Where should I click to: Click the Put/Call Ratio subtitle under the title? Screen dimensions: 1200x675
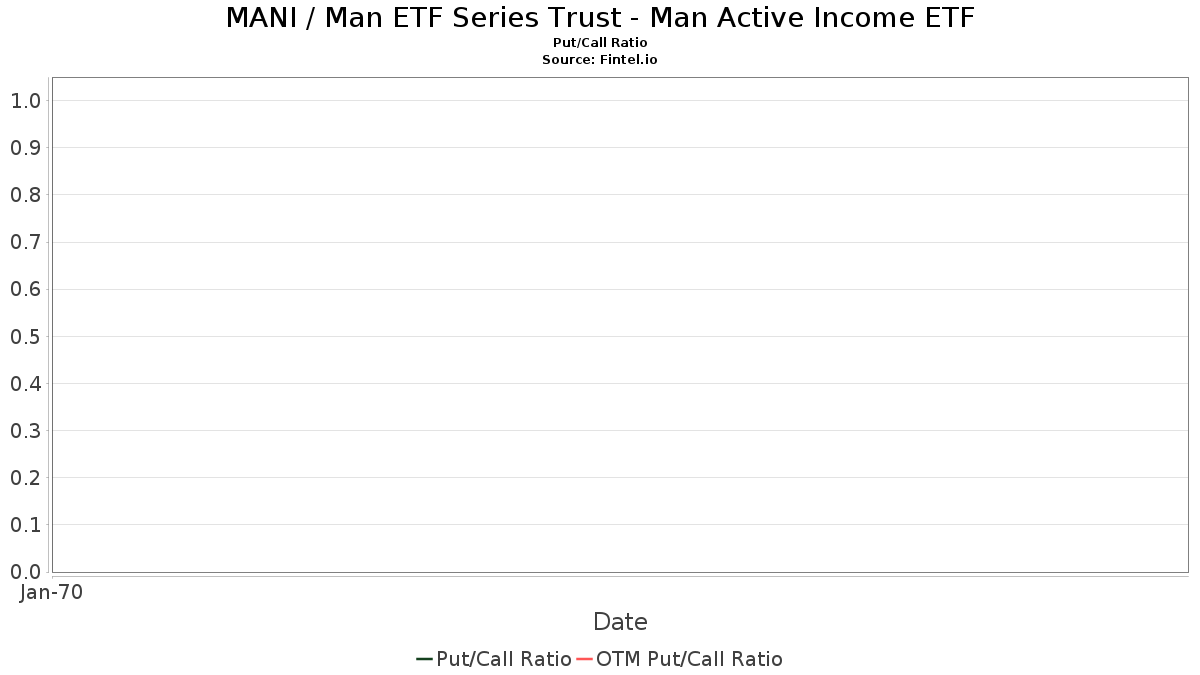pos(600,43)
